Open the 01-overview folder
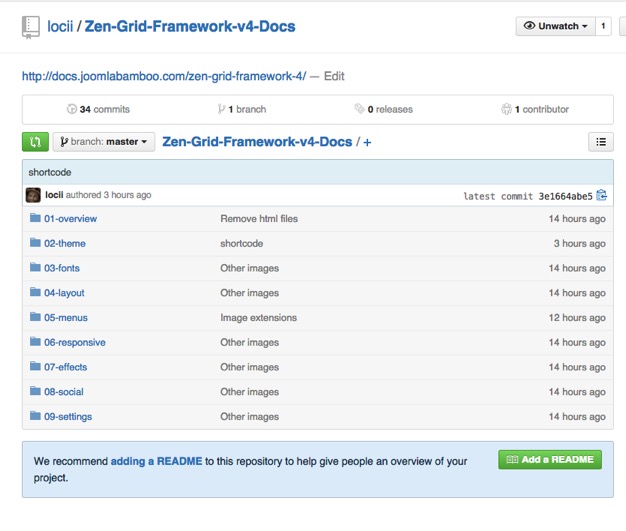626x531 pixels. click(x=71, y=219)
